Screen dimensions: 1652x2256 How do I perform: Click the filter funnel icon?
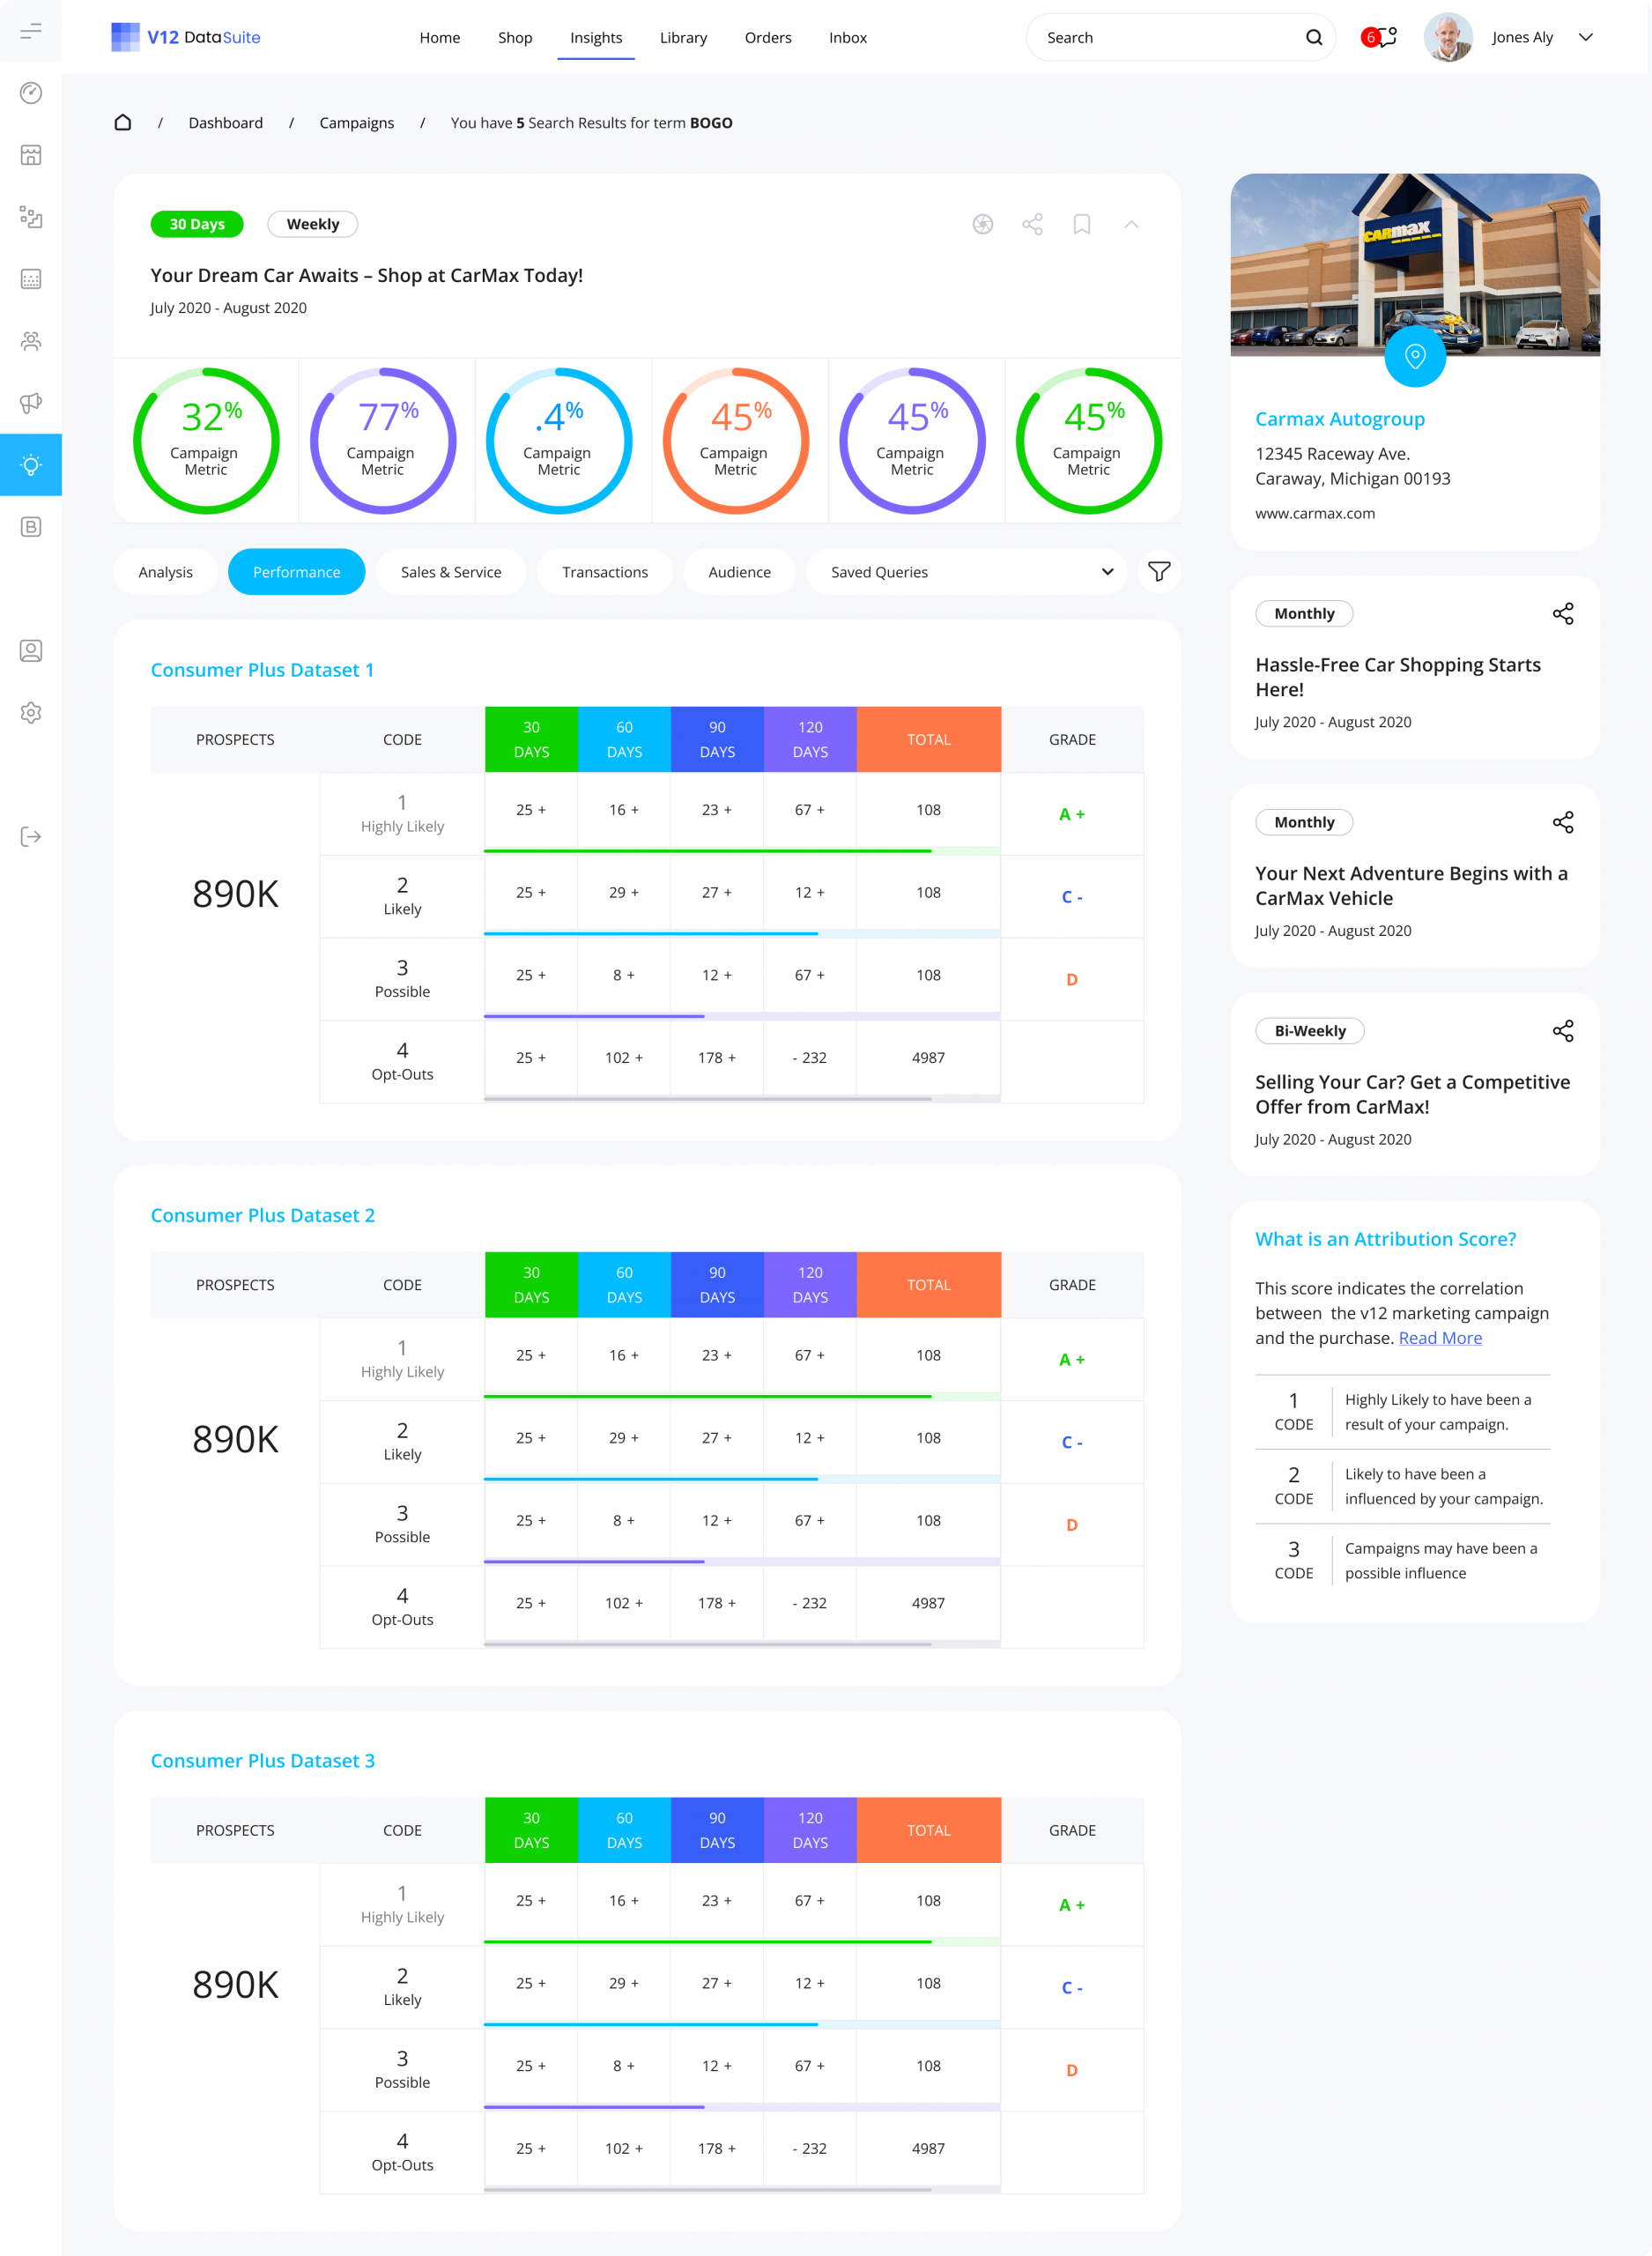pyautogui.click(x=1158, y=572)
